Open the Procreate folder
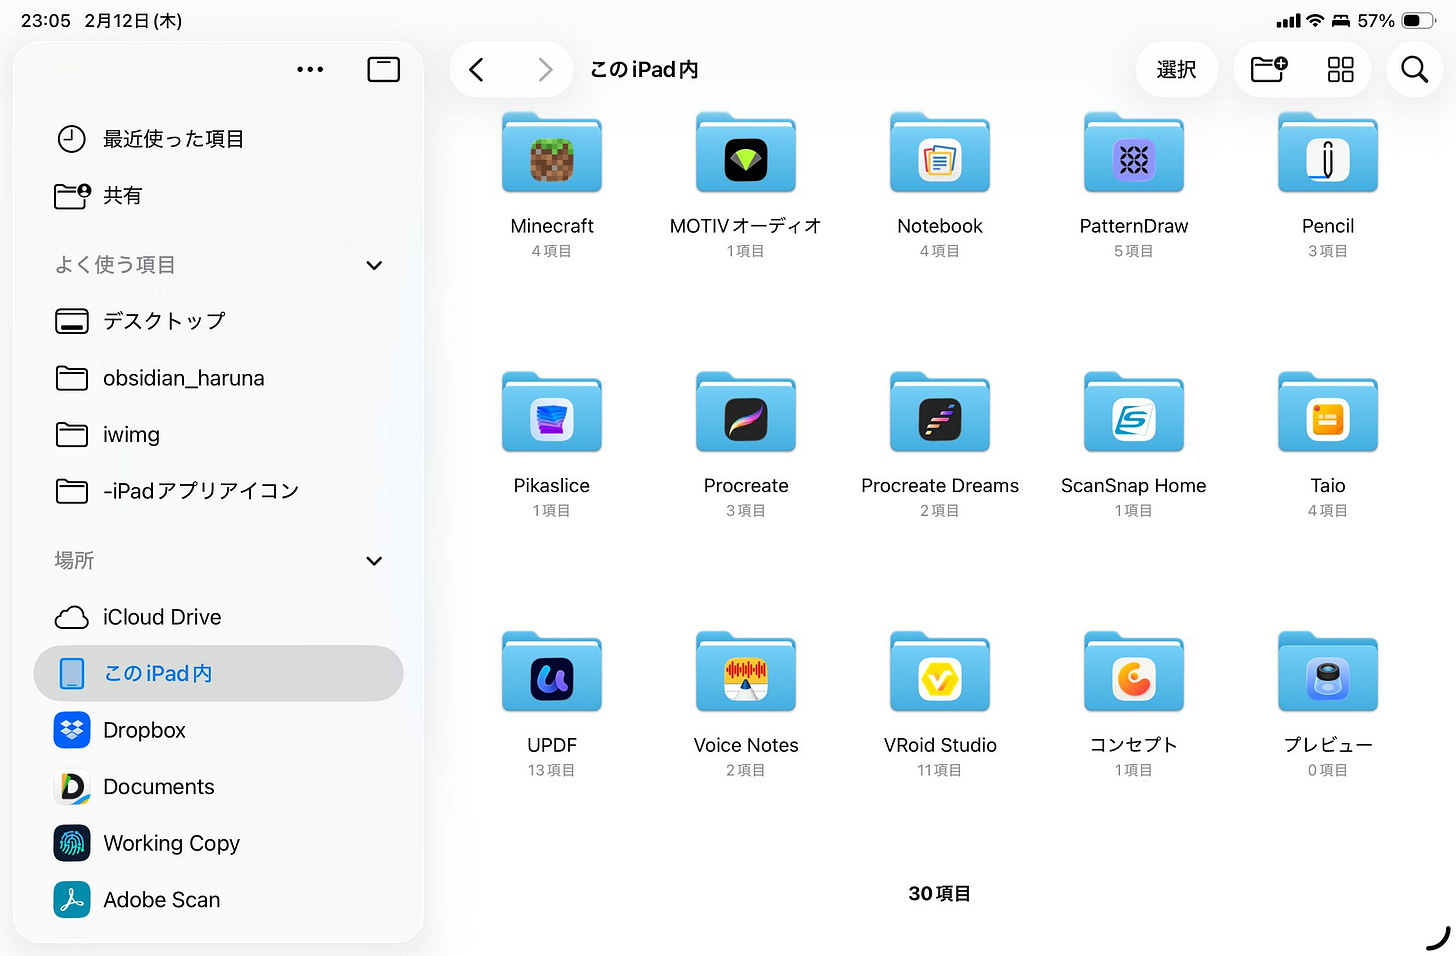 745,412
